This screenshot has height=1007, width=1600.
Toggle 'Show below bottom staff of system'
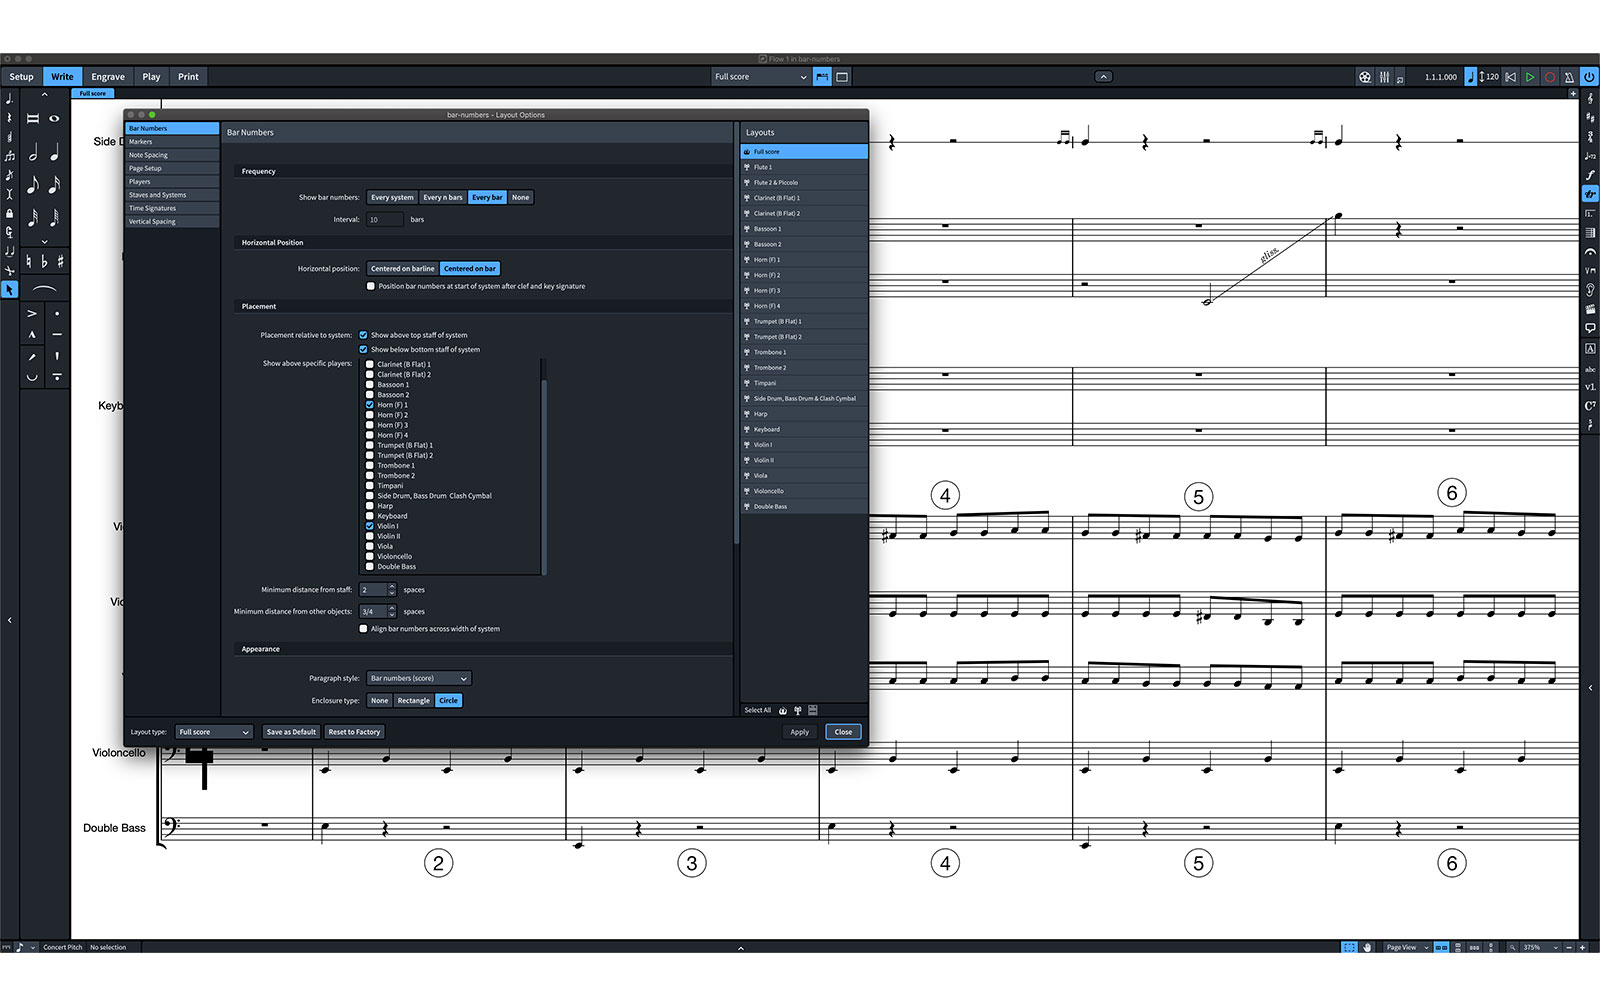363,349
